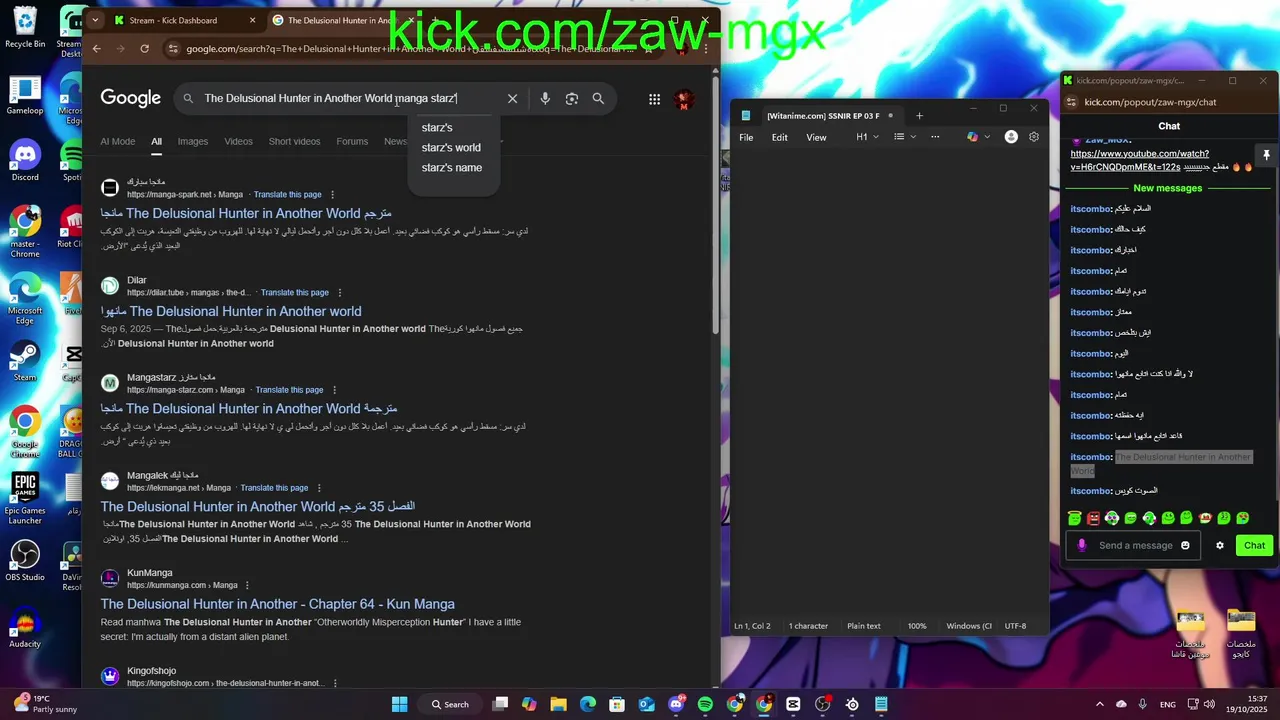
Task: Click the Kingofshojo result favicon
Action: [110, 676]
